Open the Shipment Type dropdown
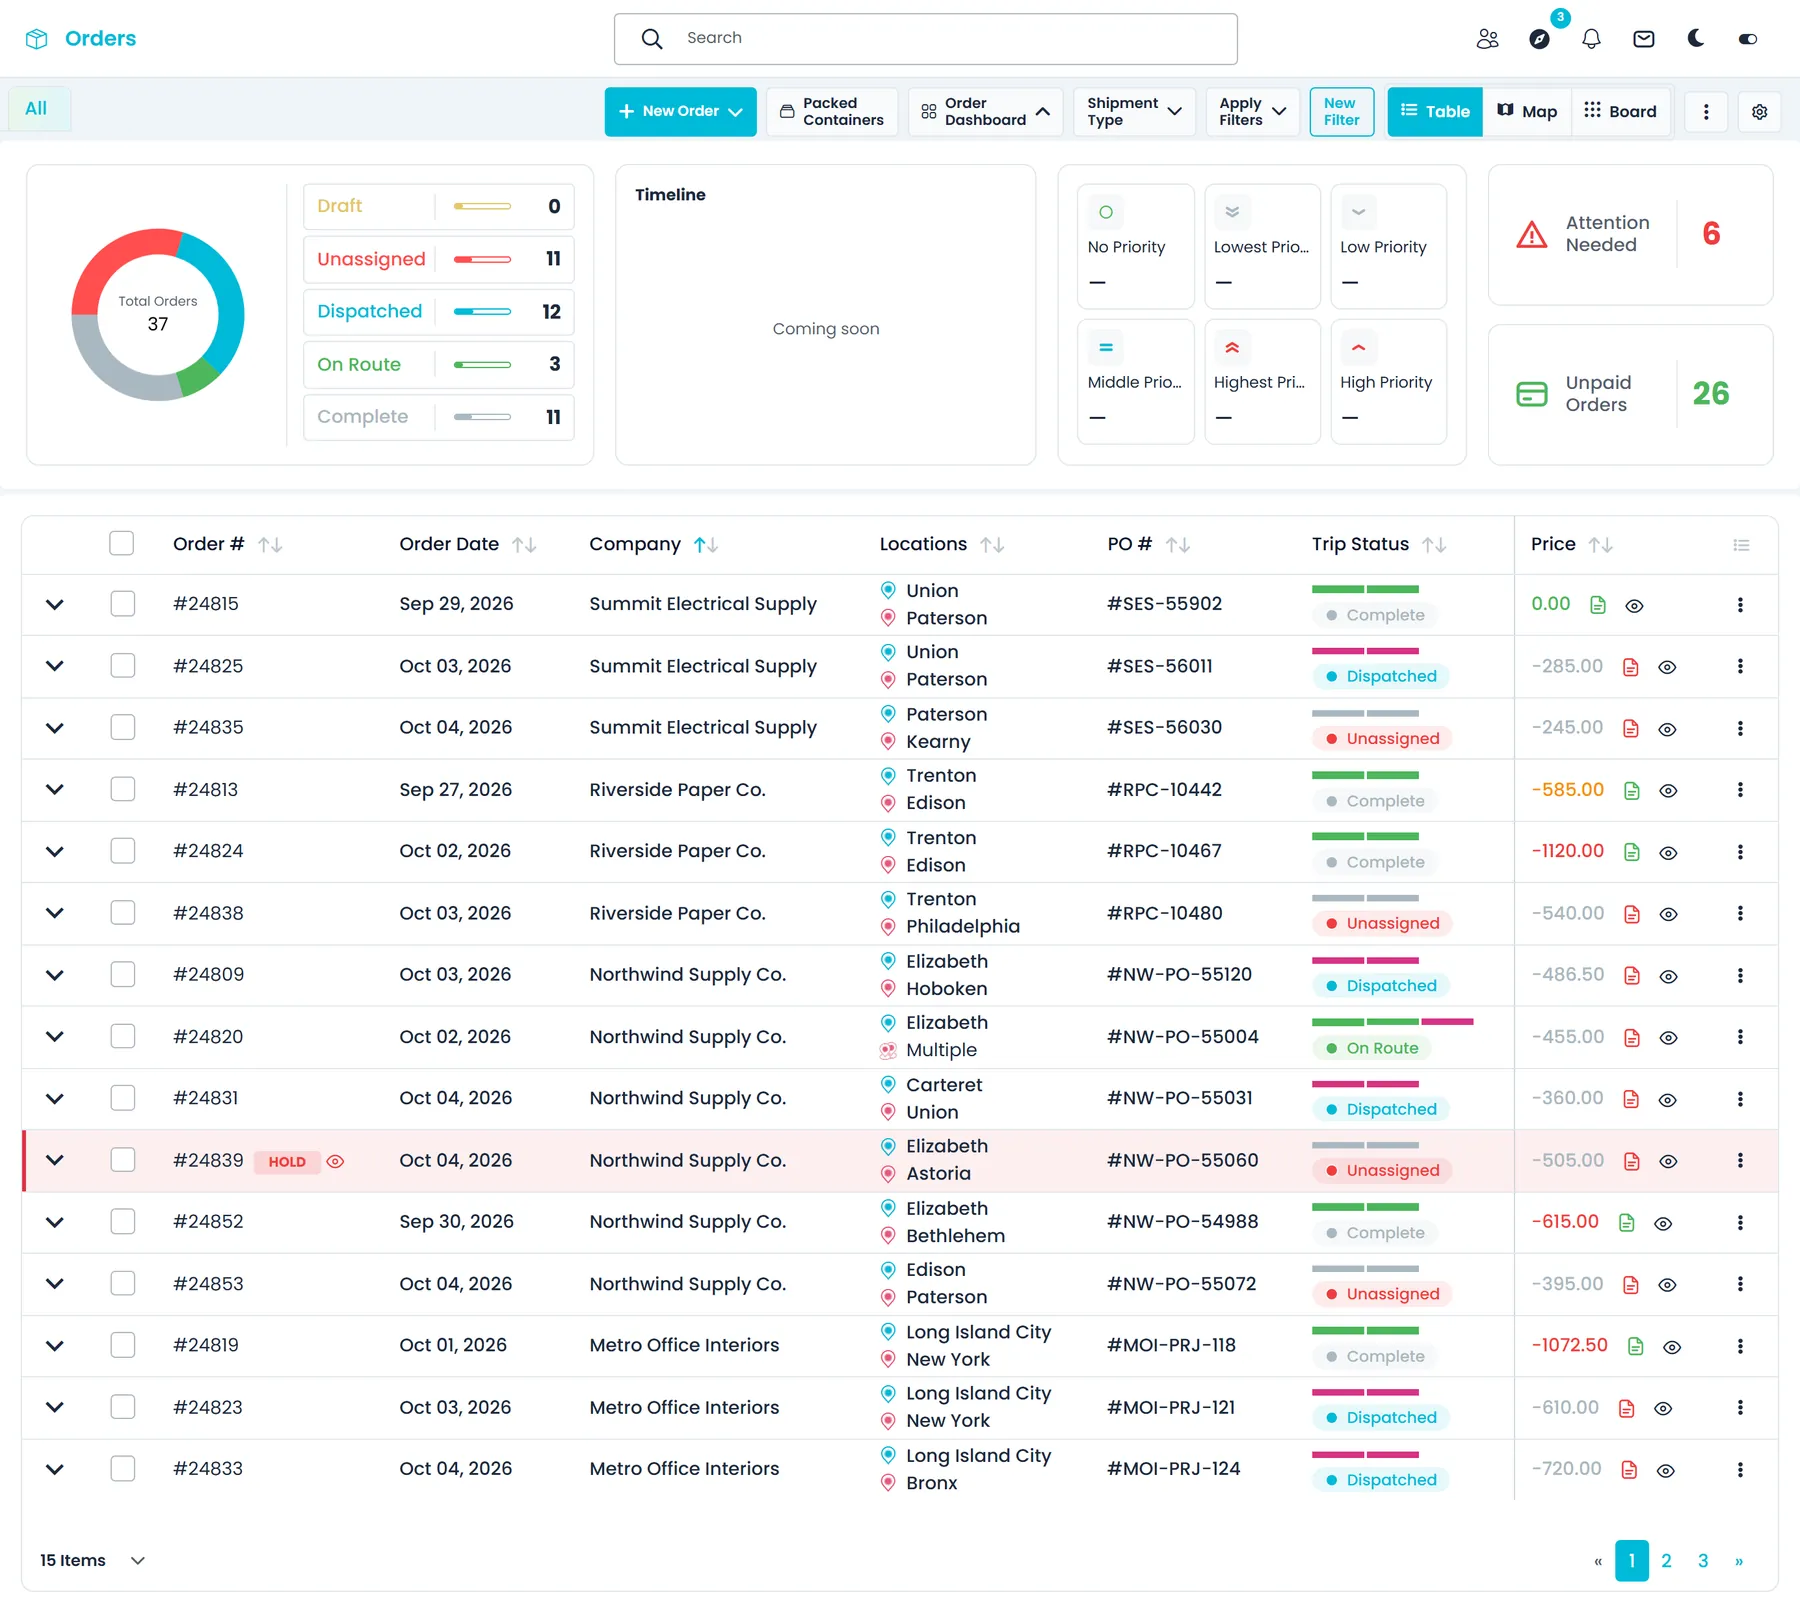 [1134, 112]
